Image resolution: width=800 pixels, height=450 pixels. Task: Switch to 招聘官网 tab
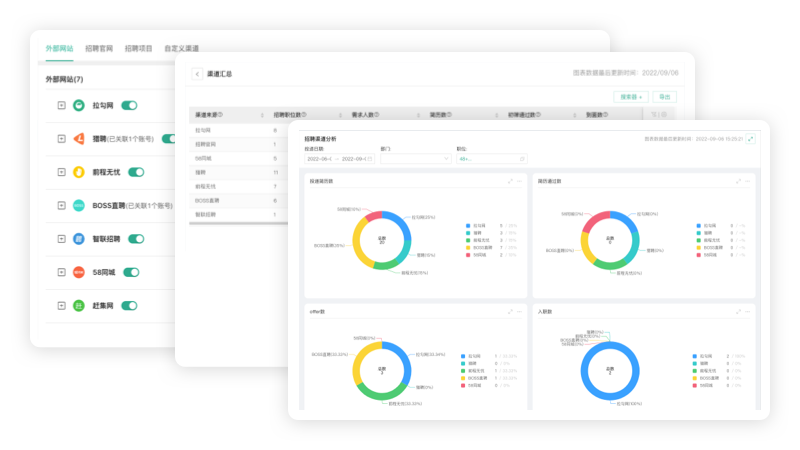(99, 48)
